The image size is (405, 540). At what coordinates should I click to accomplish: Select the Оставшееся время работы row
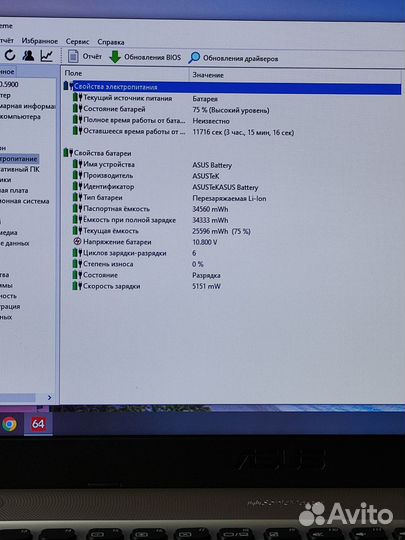tap(232, 132)
